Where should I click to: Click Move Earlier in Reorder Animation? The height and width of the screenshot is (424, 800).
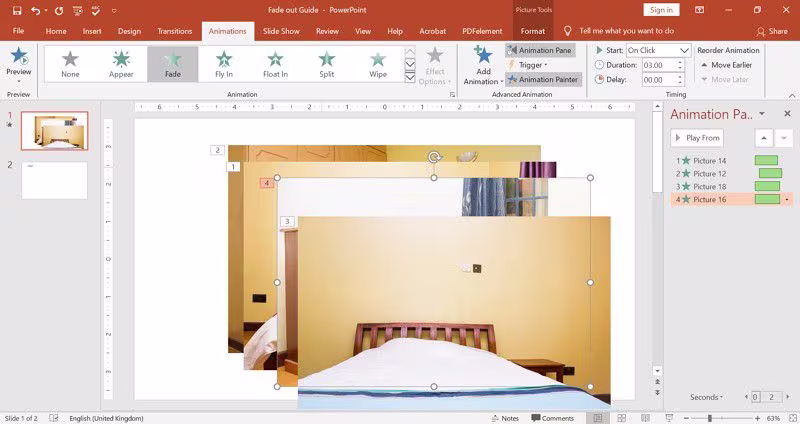(727, 65)
